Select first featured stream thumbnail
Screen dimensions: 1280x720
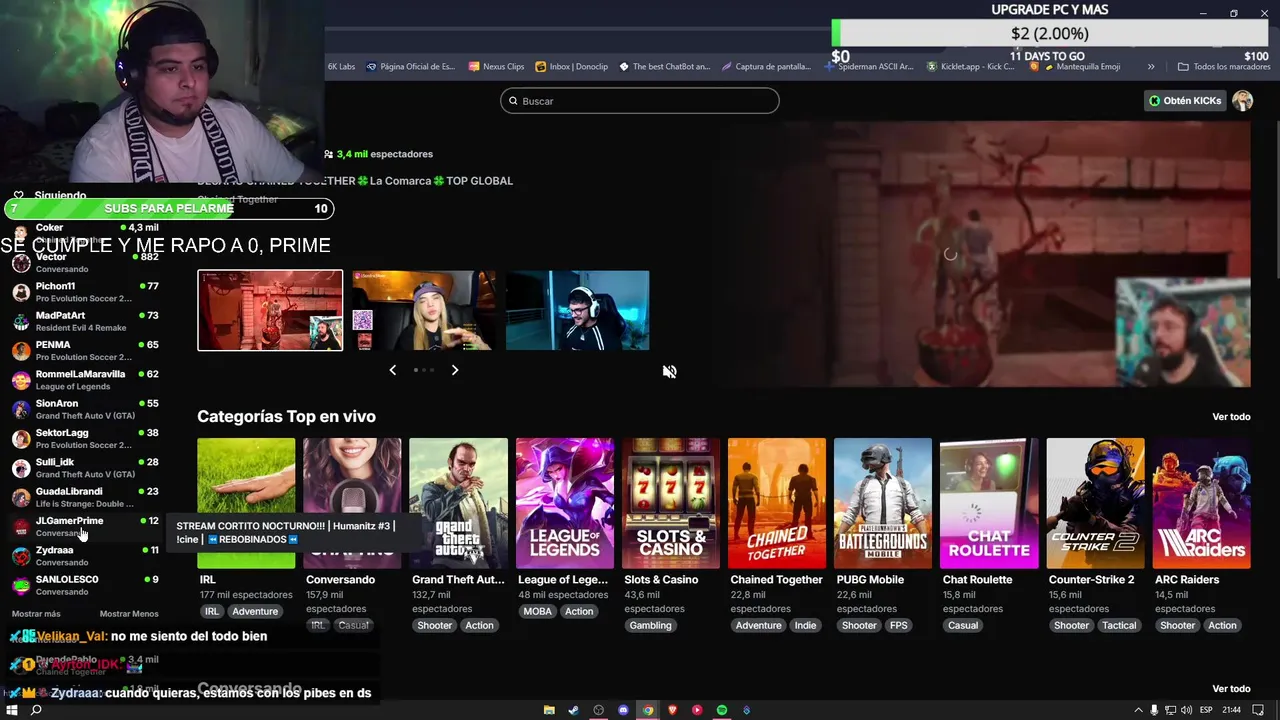tap(270, 311)
